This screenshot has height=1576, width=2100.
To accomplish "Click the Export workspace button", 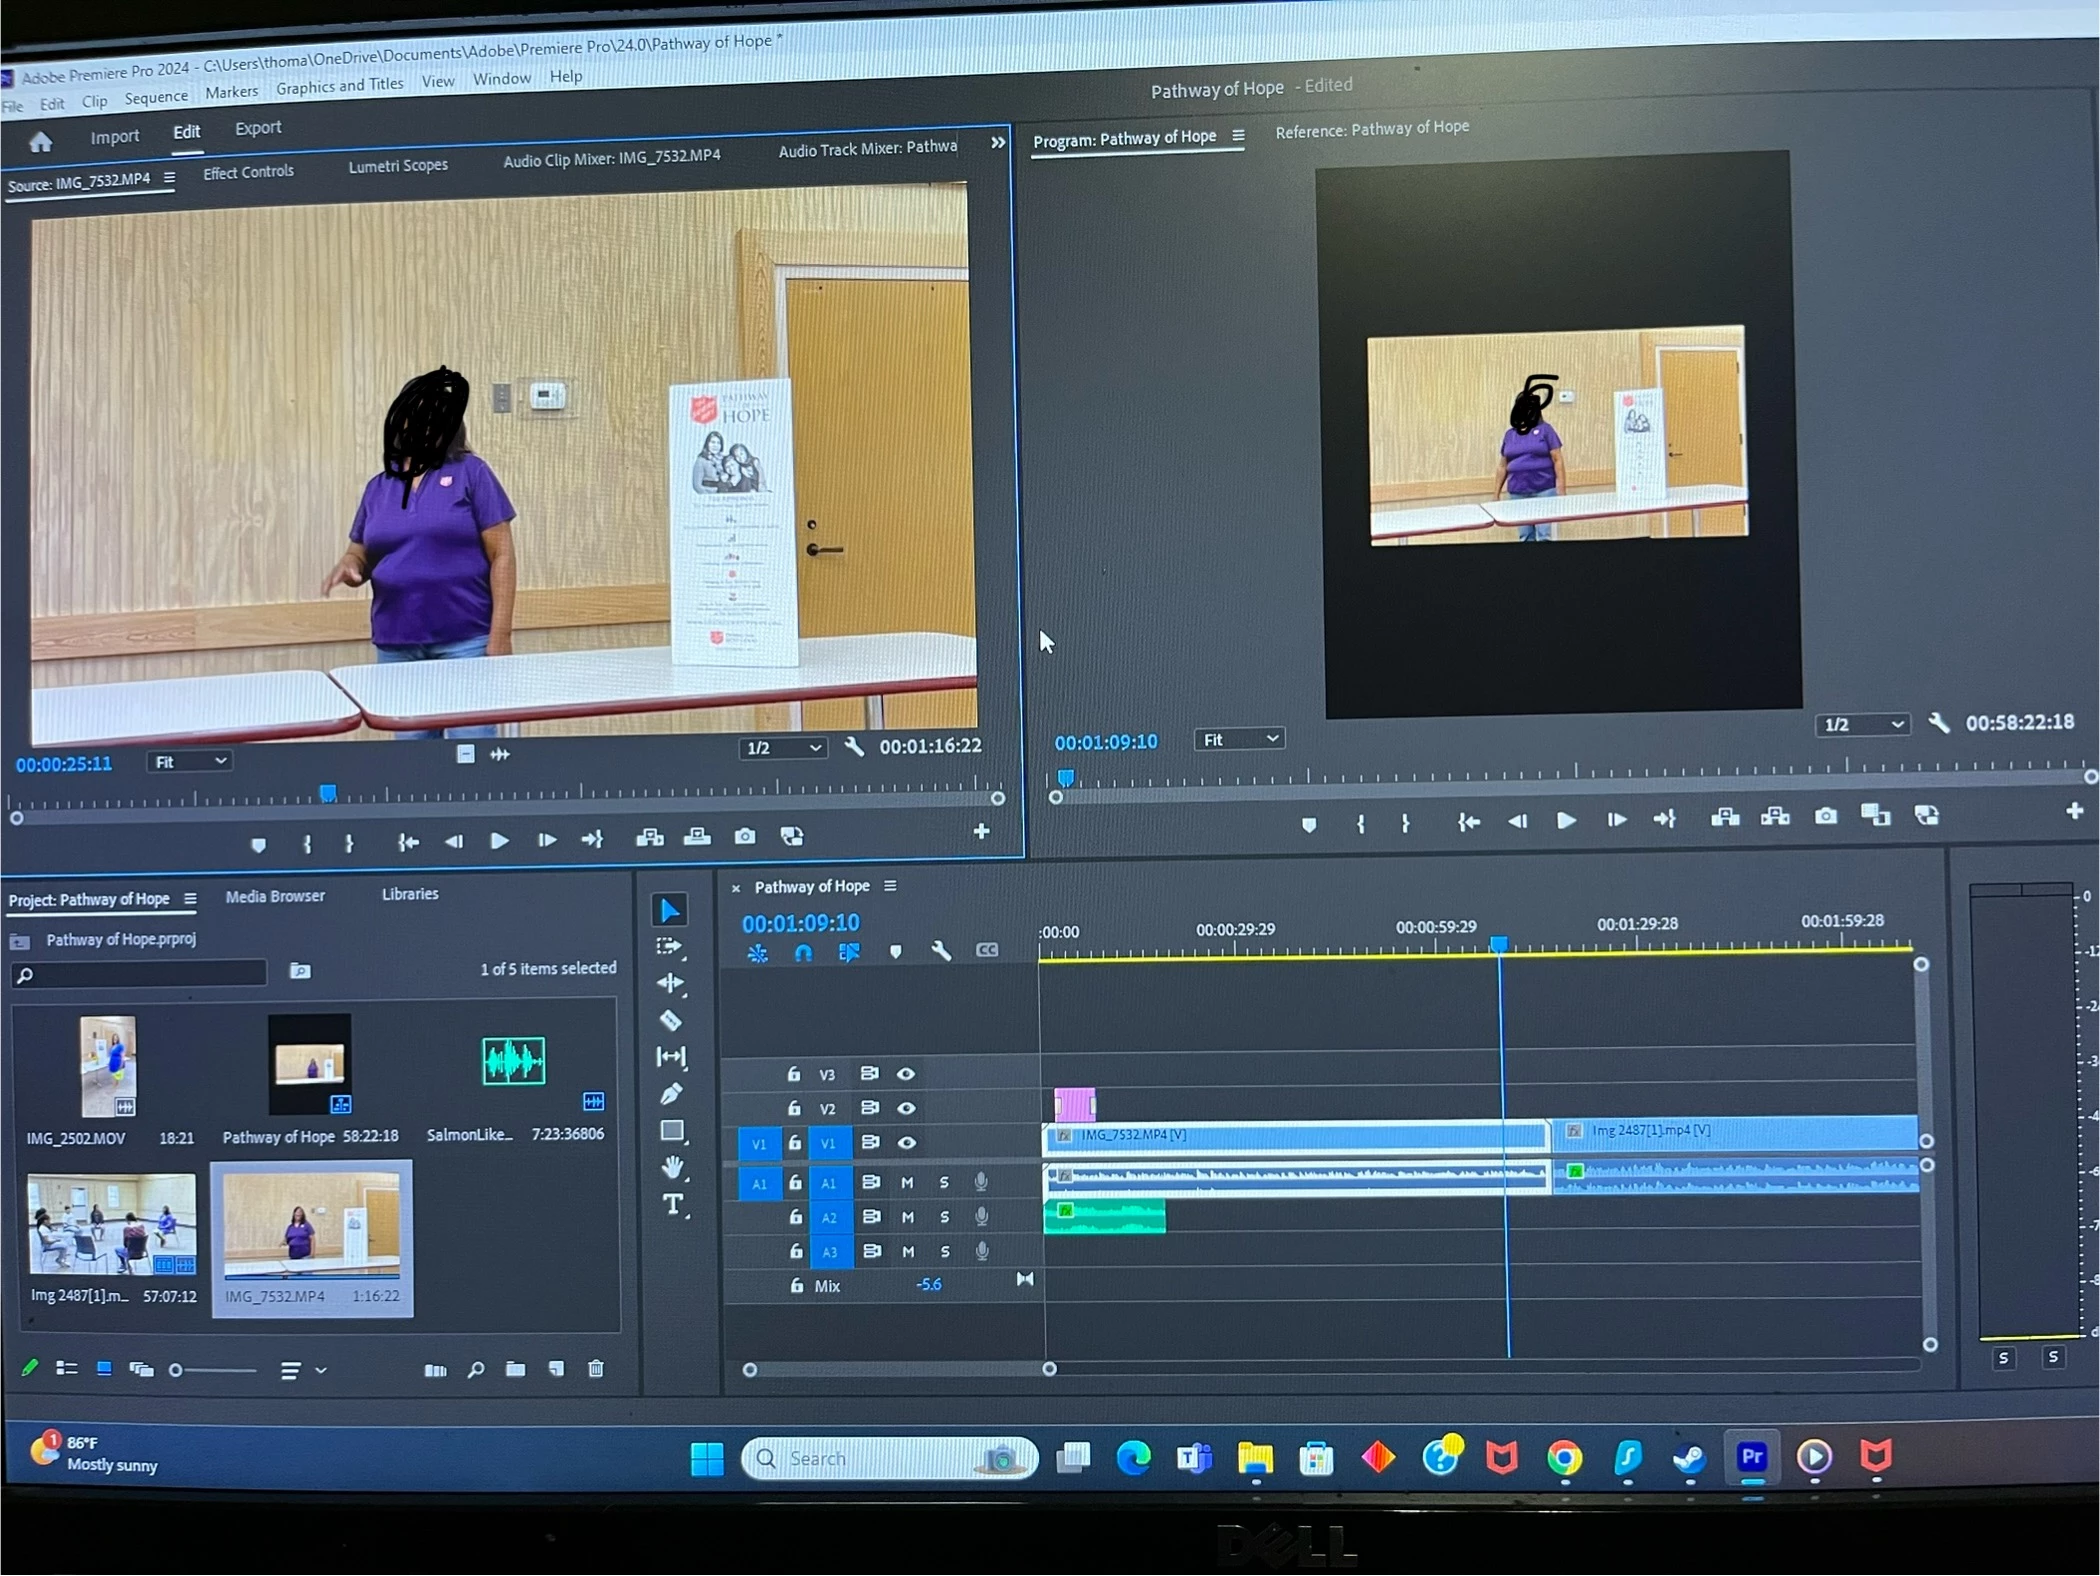I will pos(258,128).
